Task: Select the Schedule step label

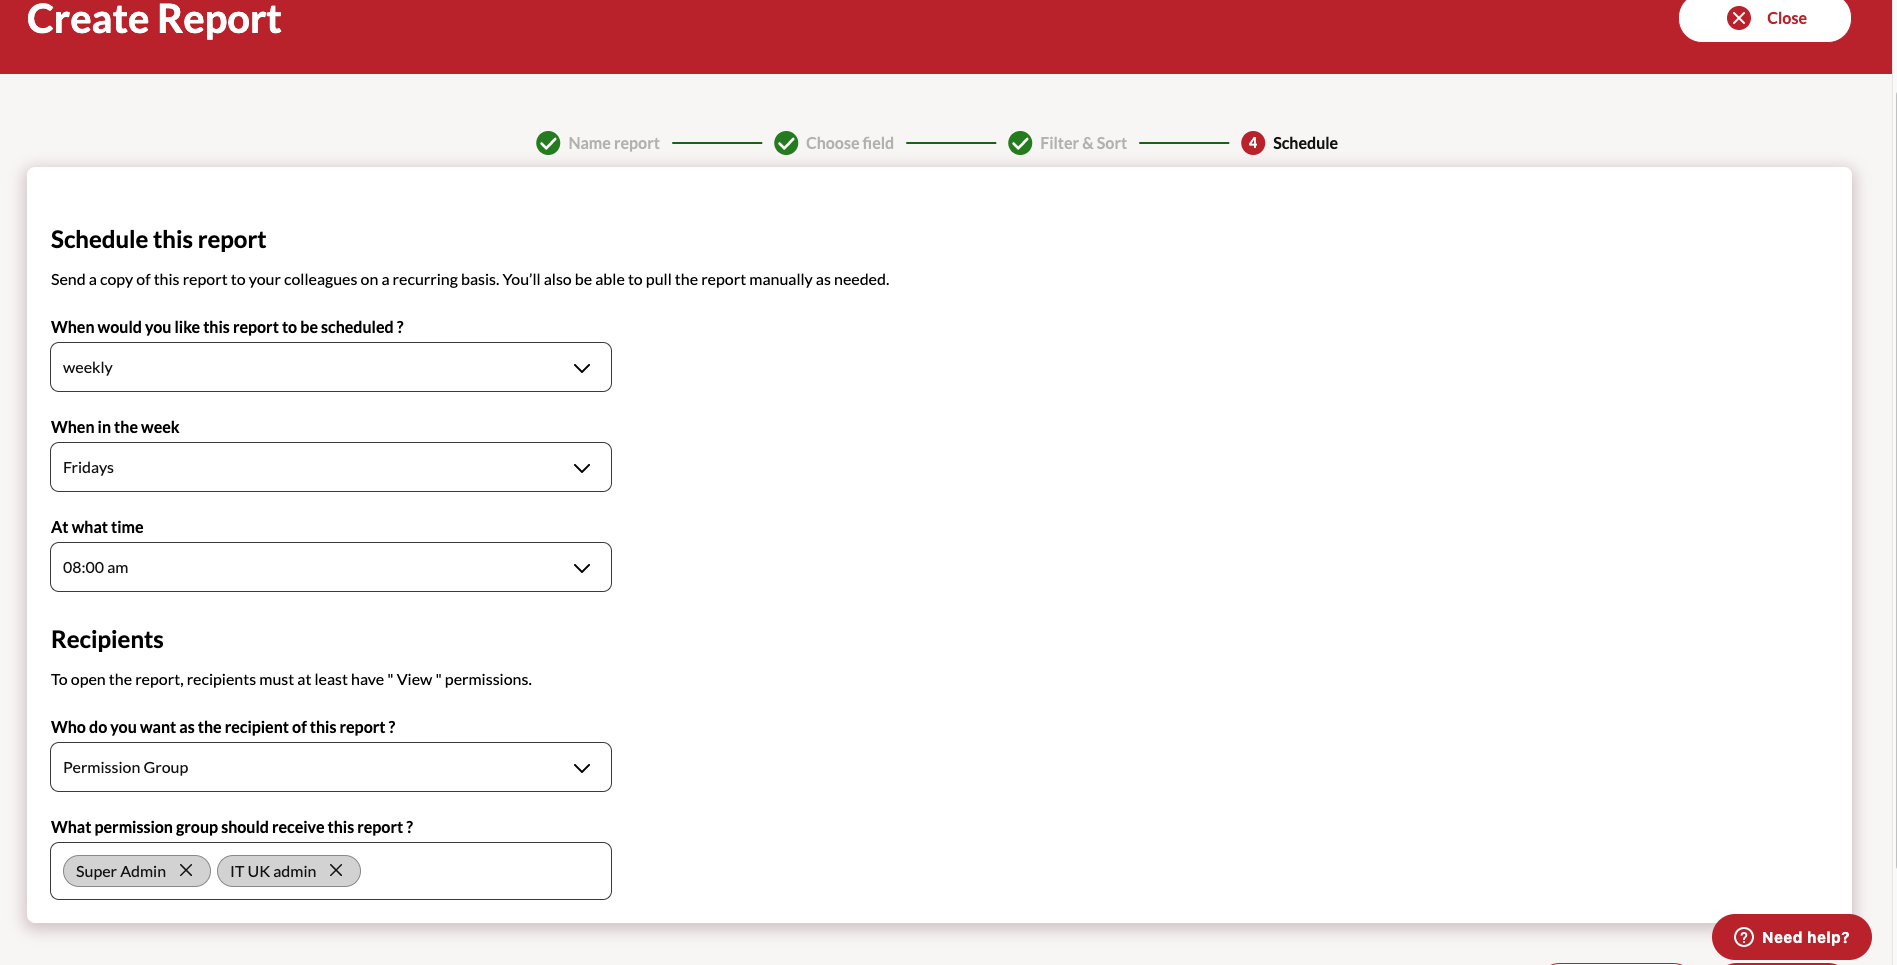Action: click(x=1305, y=143)
